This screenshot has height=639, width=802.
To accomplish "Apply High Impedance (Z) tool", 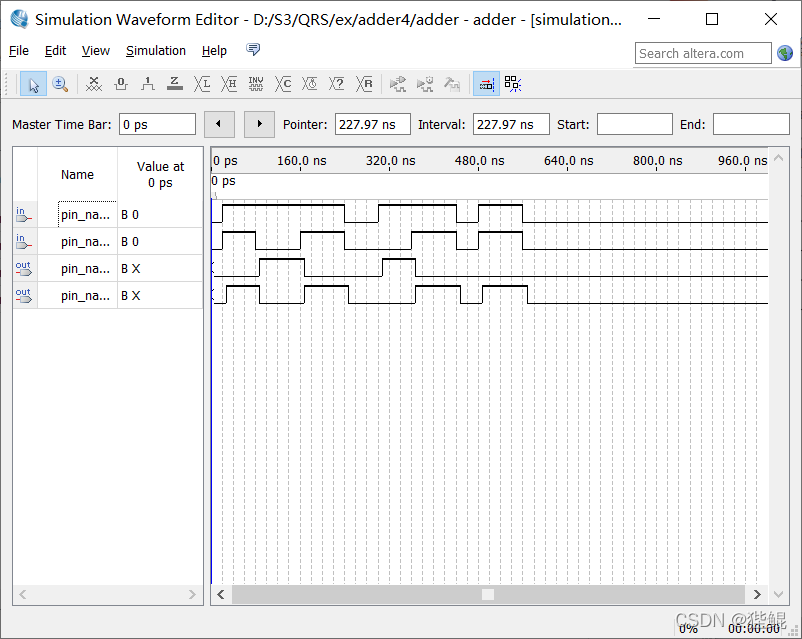I will 174,84.
